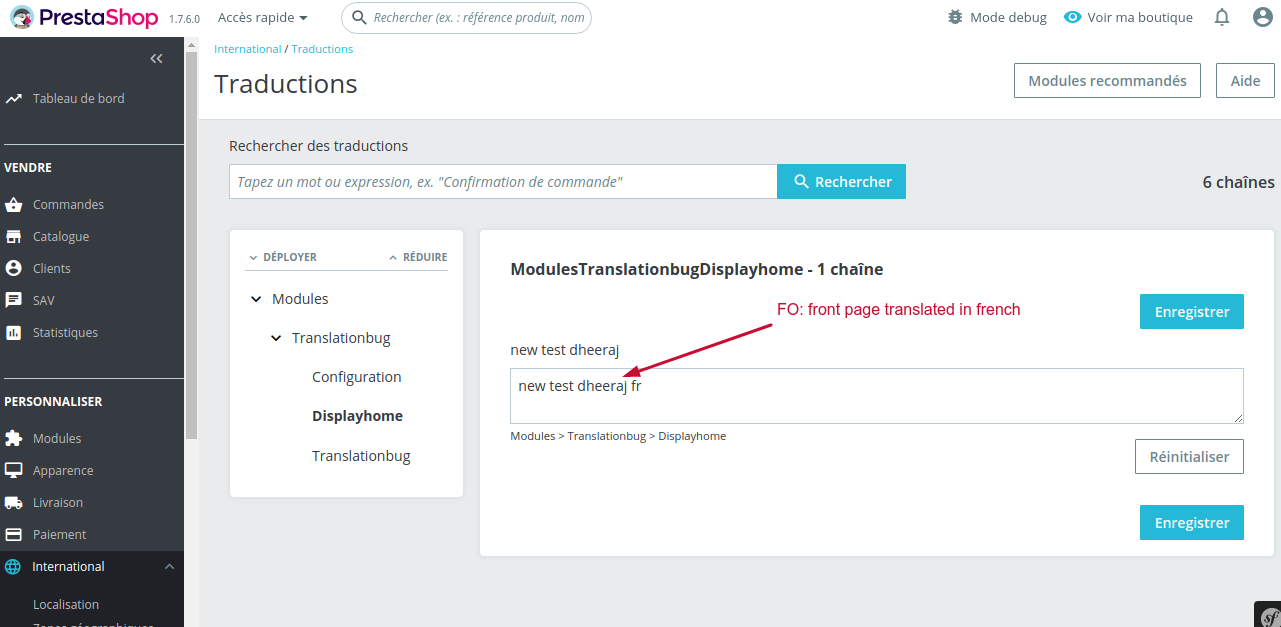This screenshot has width=1281, height=627.
Task: Collapse the sidebar with the double chevron
Action: point(156,58)
